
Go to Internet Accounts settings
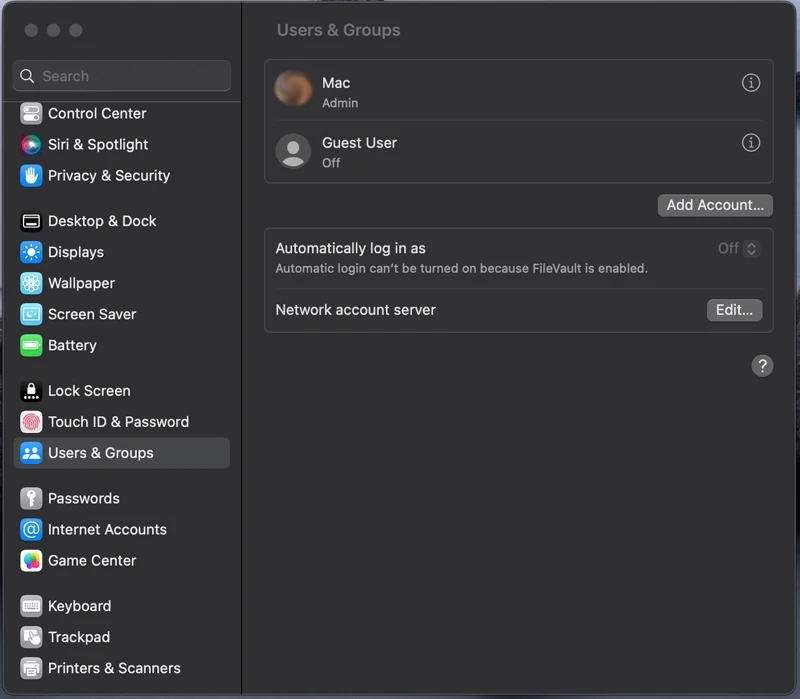point(107,529)
